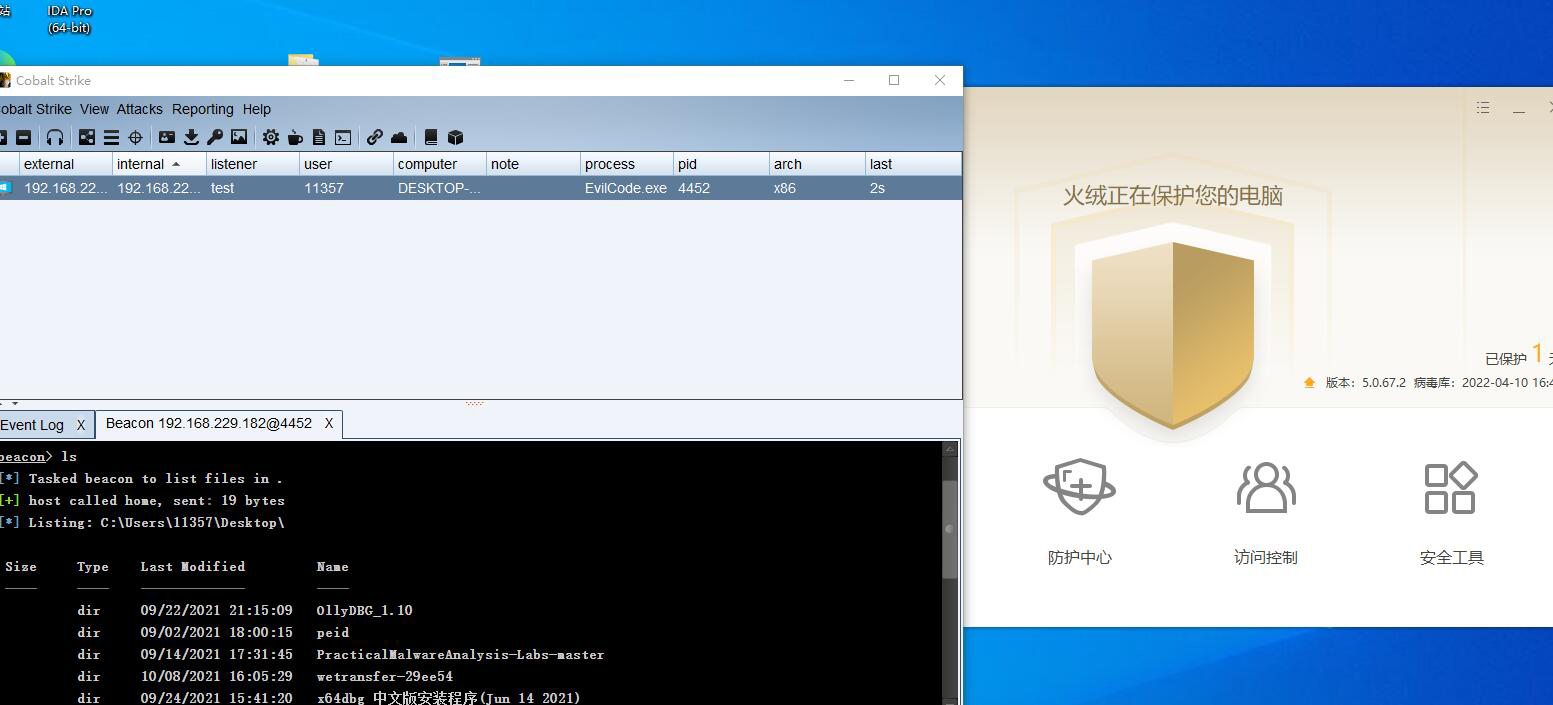Open the Listeners manager headphones icon
This screenshot has height=705, width=1553.
(x=54, y=137)
